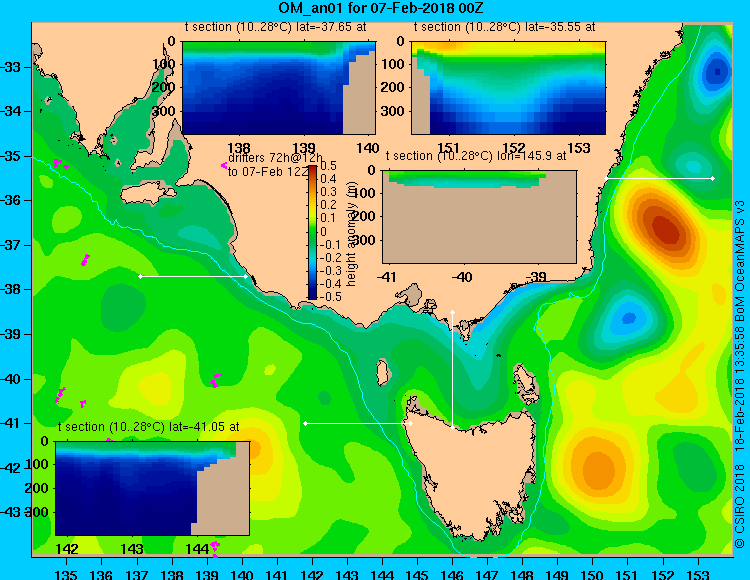750x580 pixels.
Task: Open the lat=-41.05 temperature section inset
Action: 153,488
